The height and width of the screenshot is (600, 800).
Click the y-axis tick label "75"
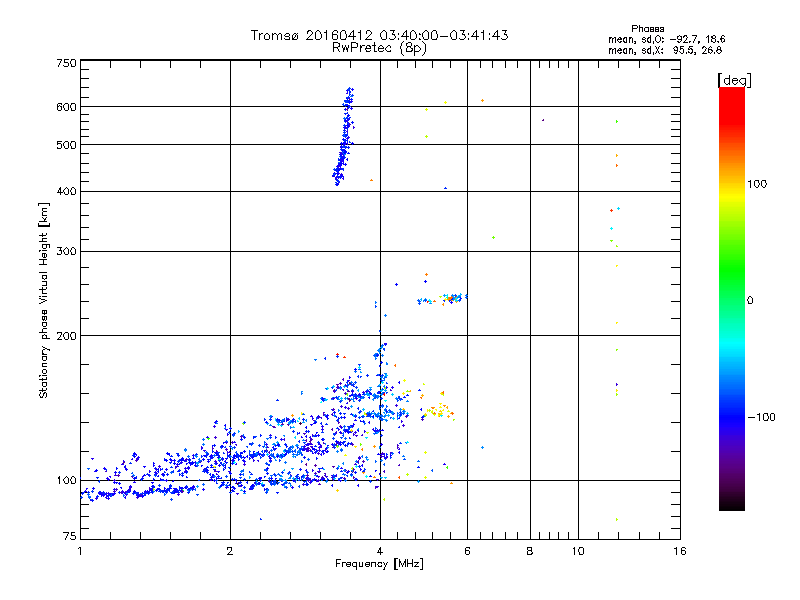[x=70, y=536]
